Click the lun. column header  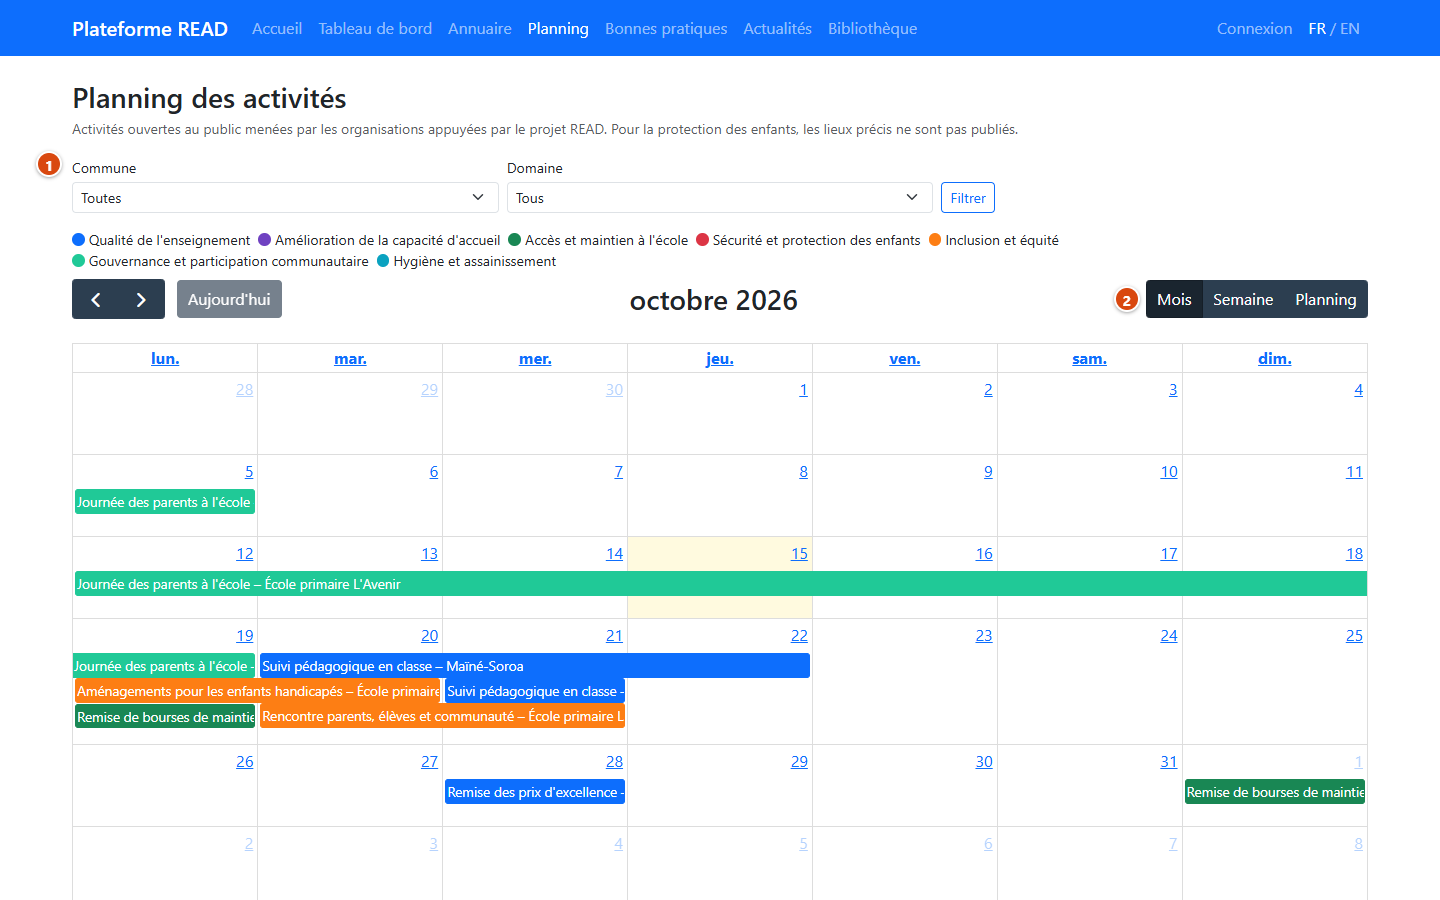pyautogui.click(x=165, y=359)
